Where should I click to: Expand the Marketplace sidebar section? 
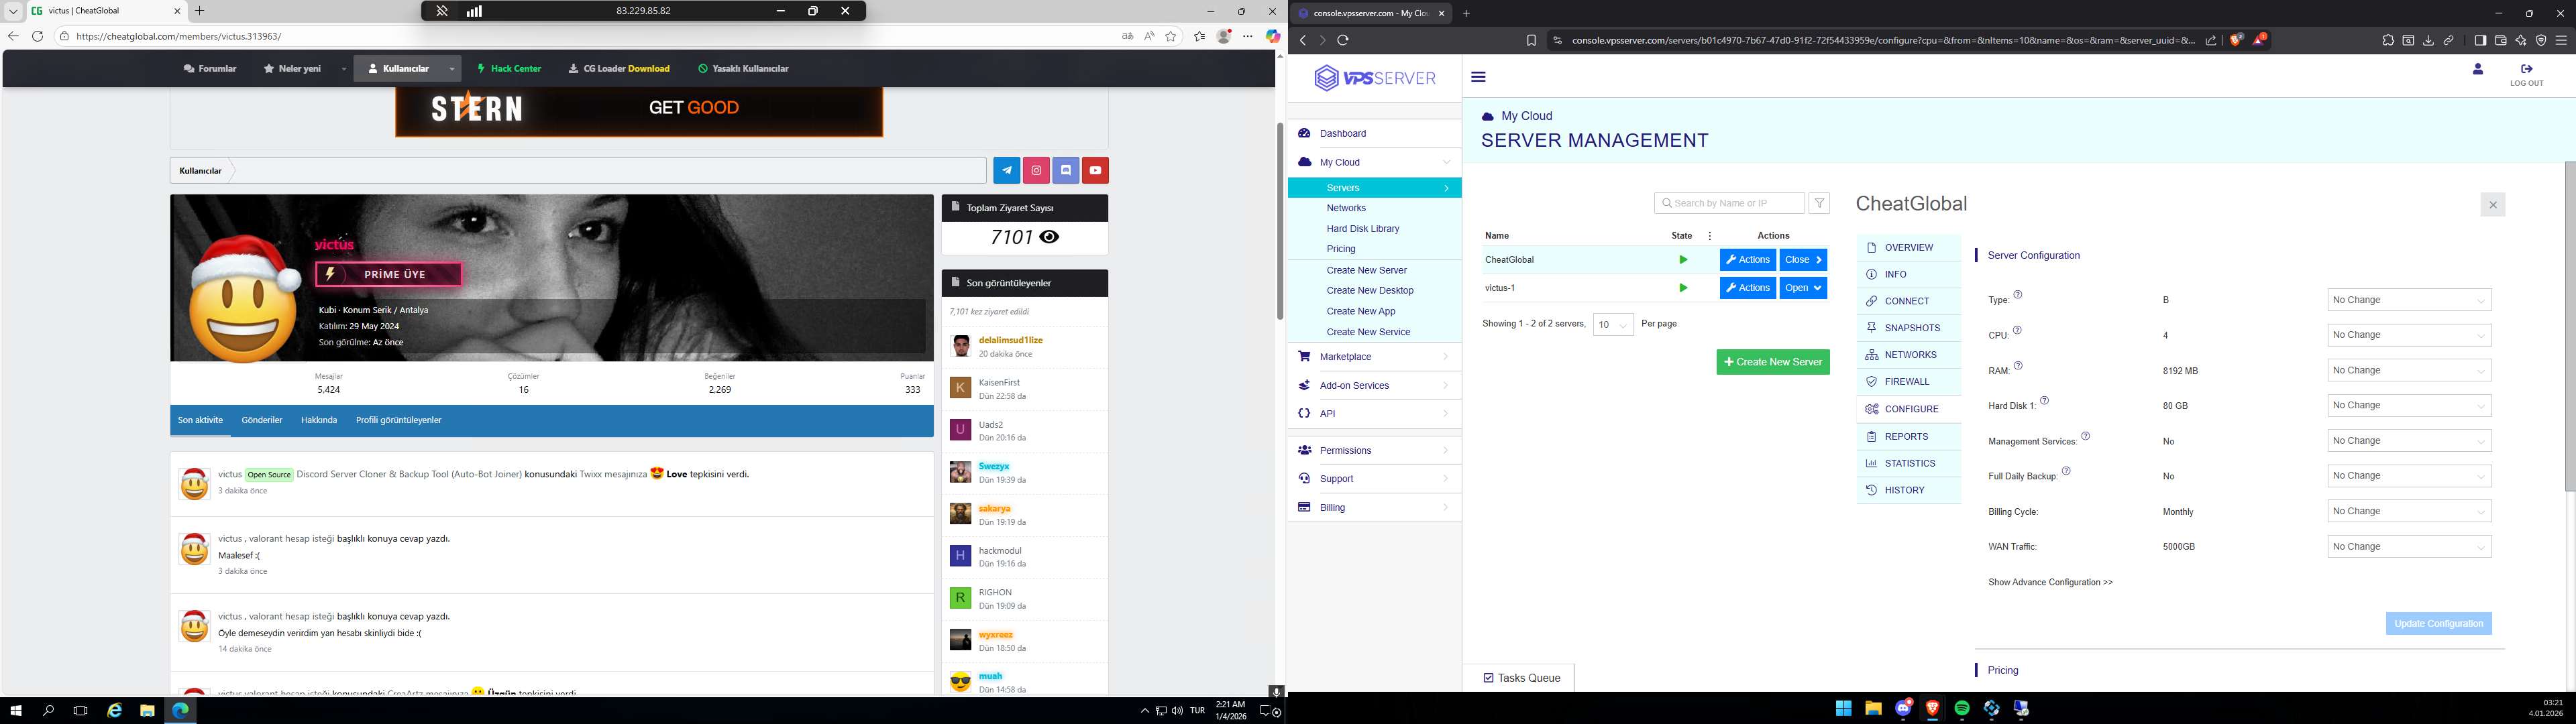click(x=1374, y=357)
